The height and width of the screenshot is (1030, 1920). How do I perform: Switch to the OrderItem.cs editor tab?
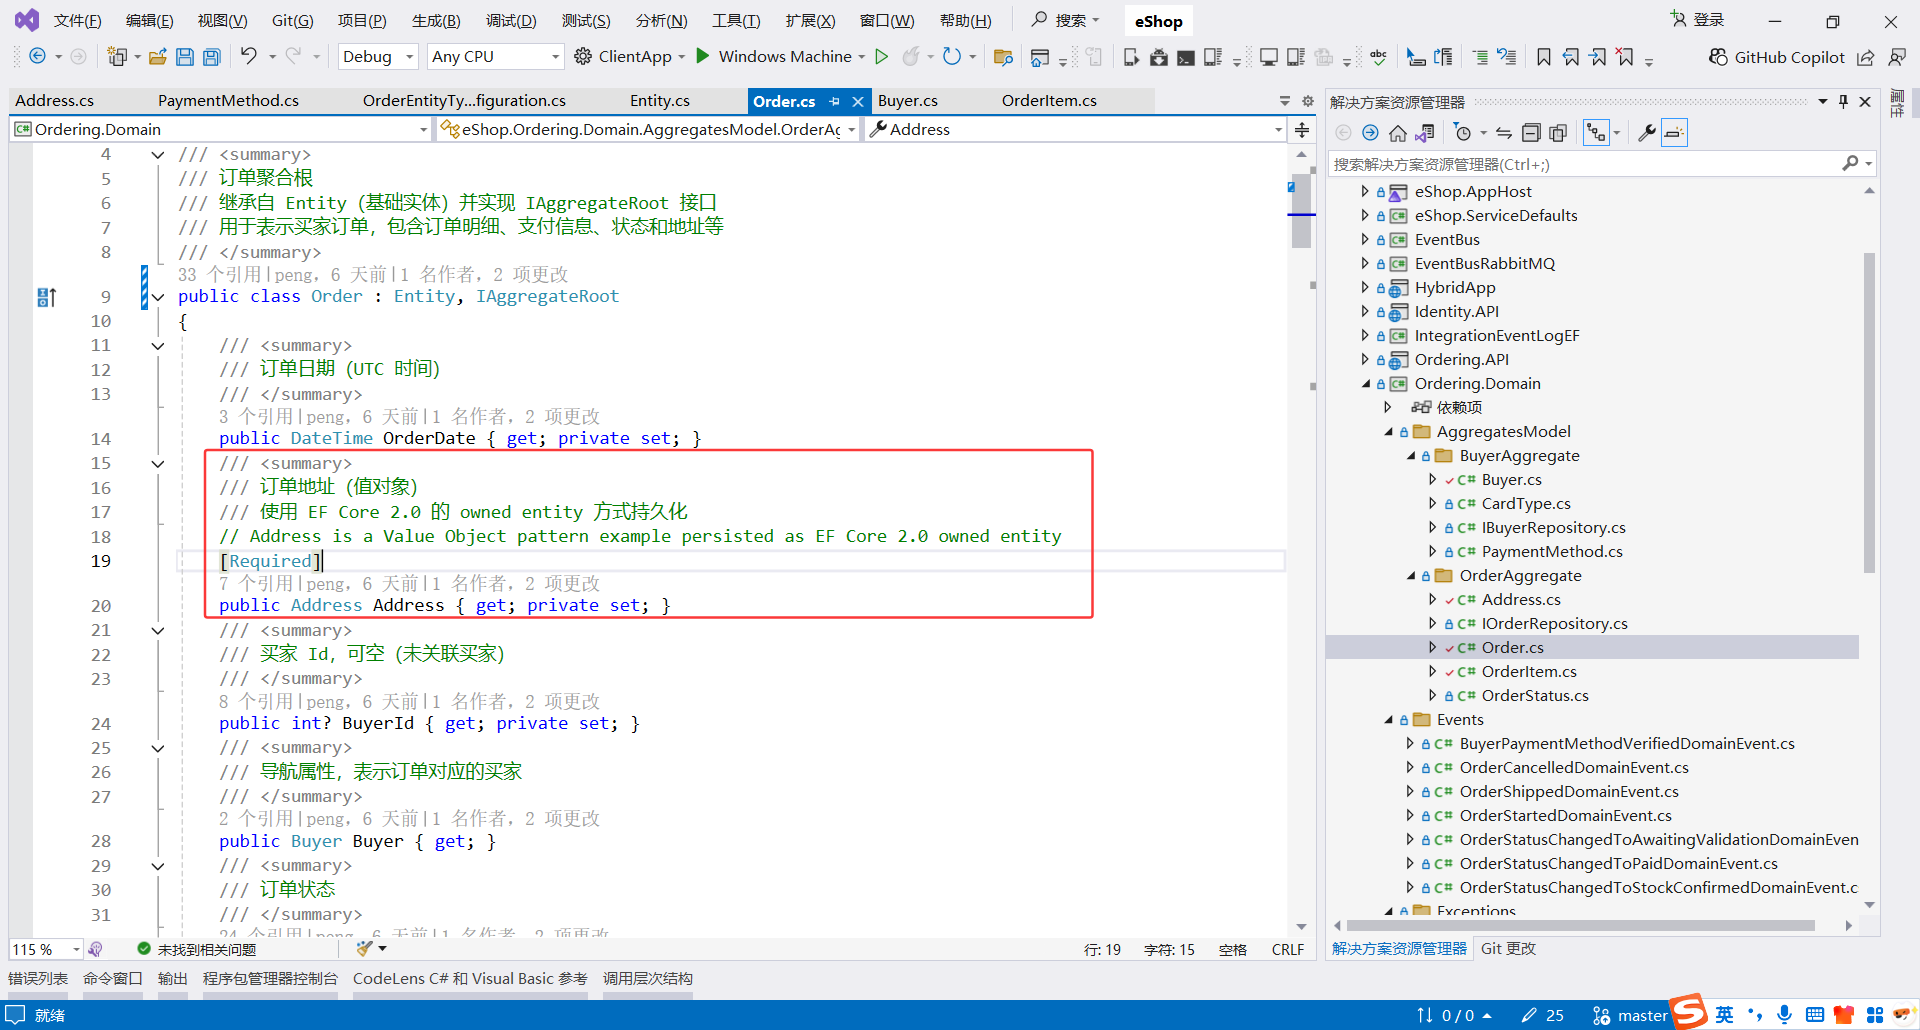point(1049,101)
